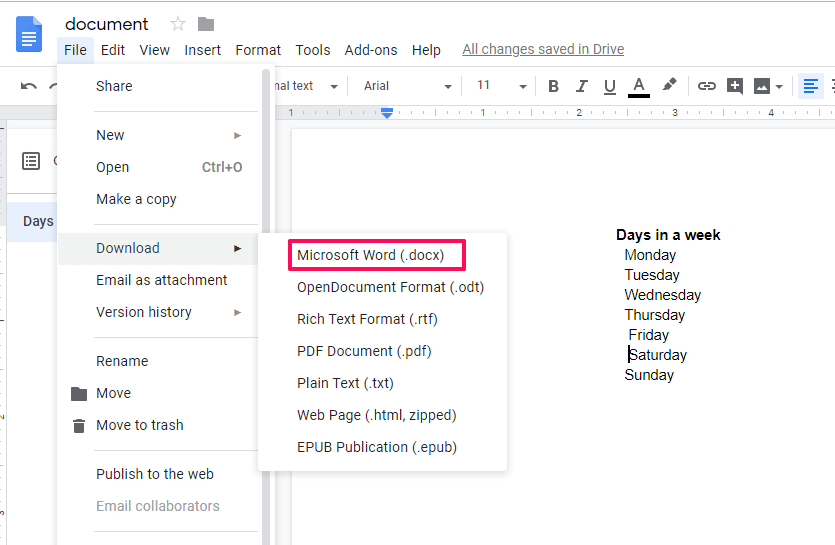Click the folder icon next to the document title
The height and width of the screenshot is (545, 835).
206,25
